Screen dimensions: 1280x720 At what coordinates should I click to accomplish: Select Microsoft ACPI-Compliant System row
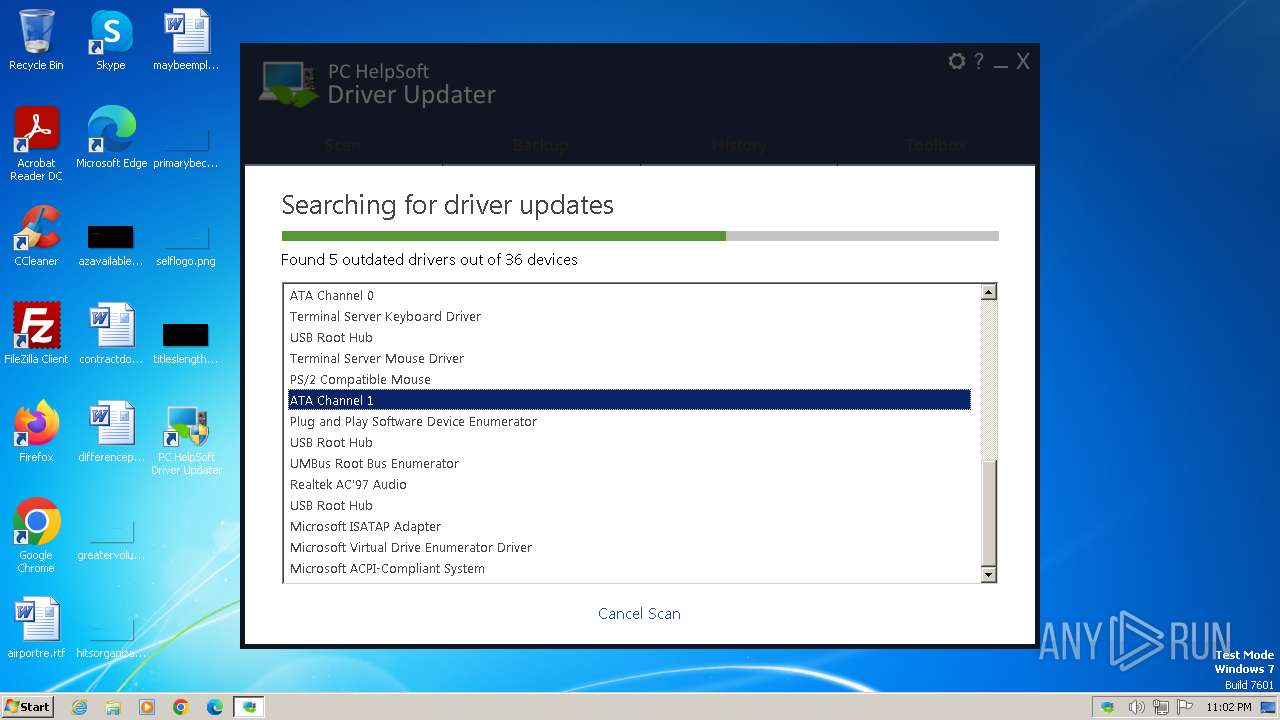tap(627, 569)
